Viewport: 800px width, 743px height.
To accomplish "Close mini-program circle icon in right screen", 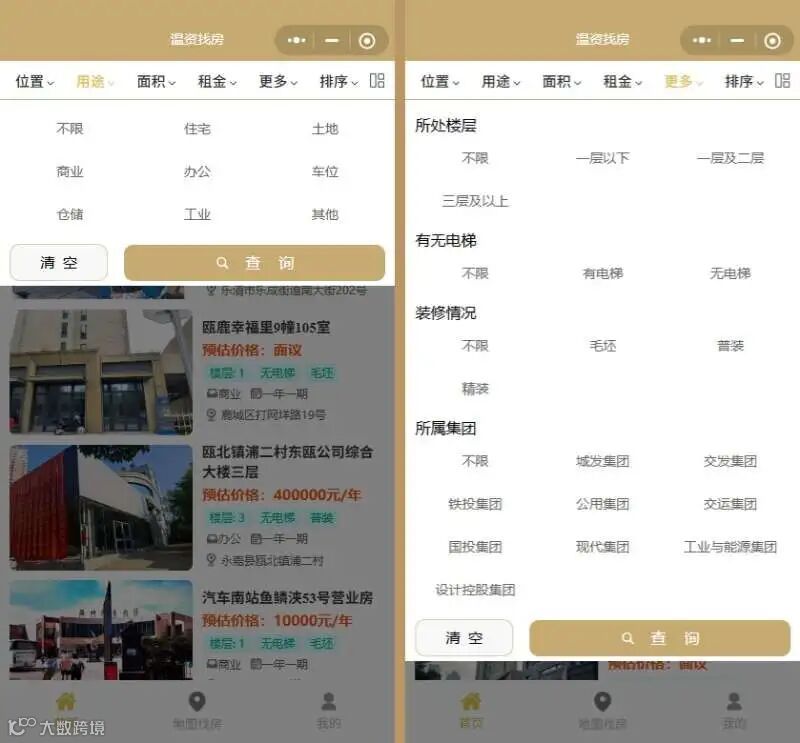I will tap(772, 40).
